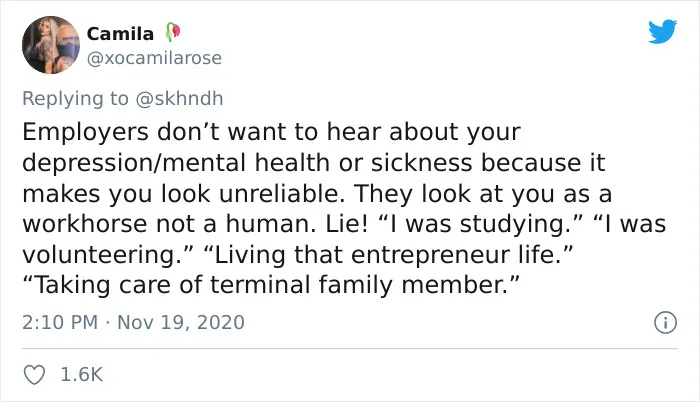Viewport: 700px width, 402px height.
Task: View the 1.6K likes count
Action: point(82,375)
